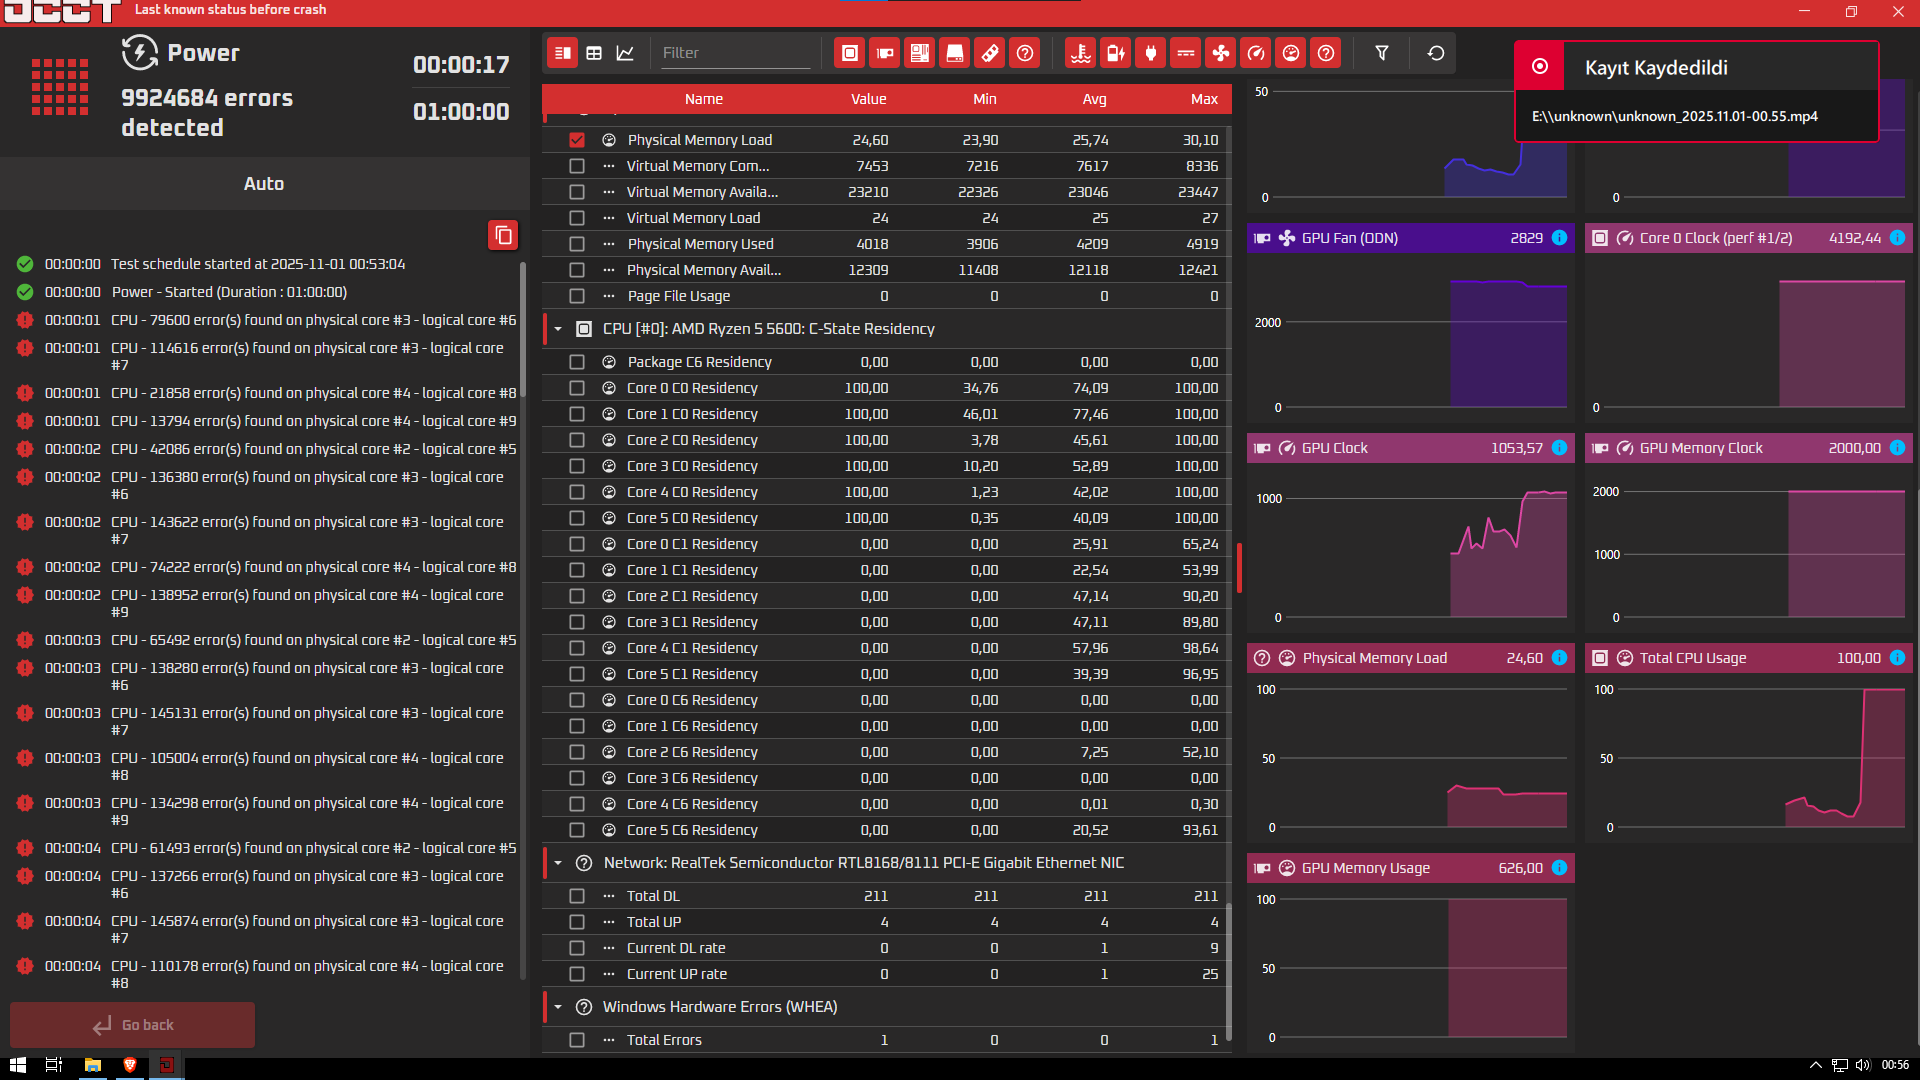
Task: Sort sensors by the Value column
Action: [868, 99]
